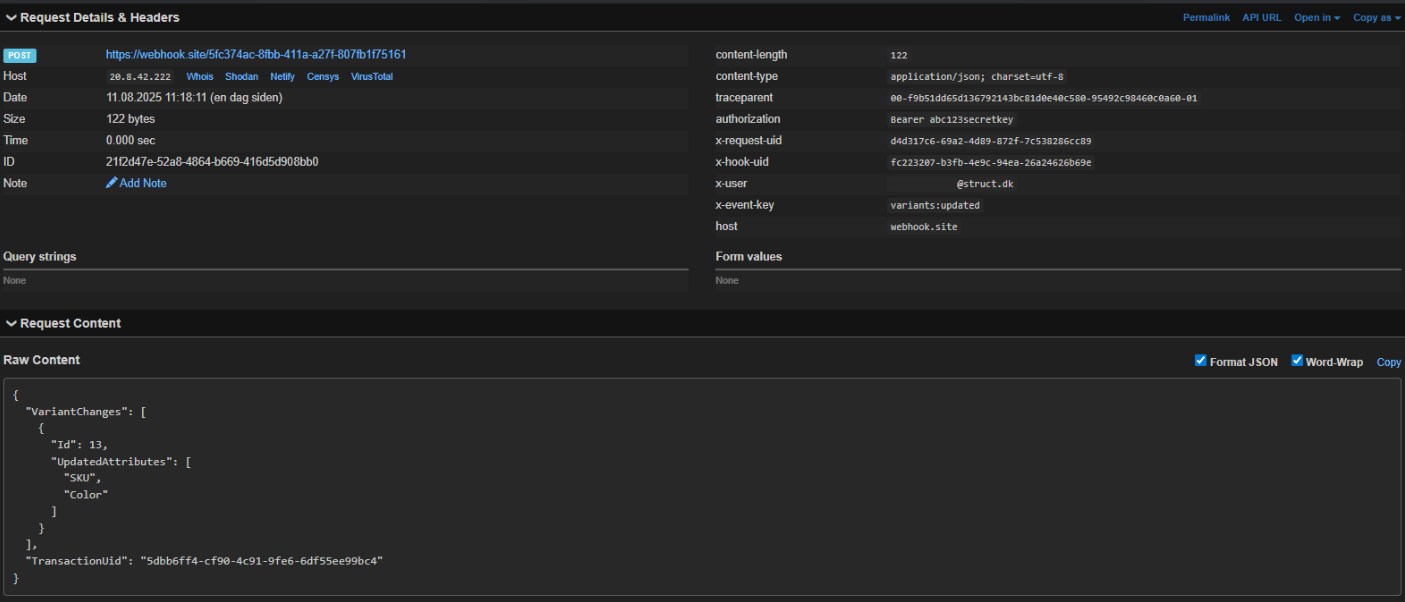This screenshot has width=1405, height=602.
Task: Look up host IP with Whois
Action: tap(200, 77)
